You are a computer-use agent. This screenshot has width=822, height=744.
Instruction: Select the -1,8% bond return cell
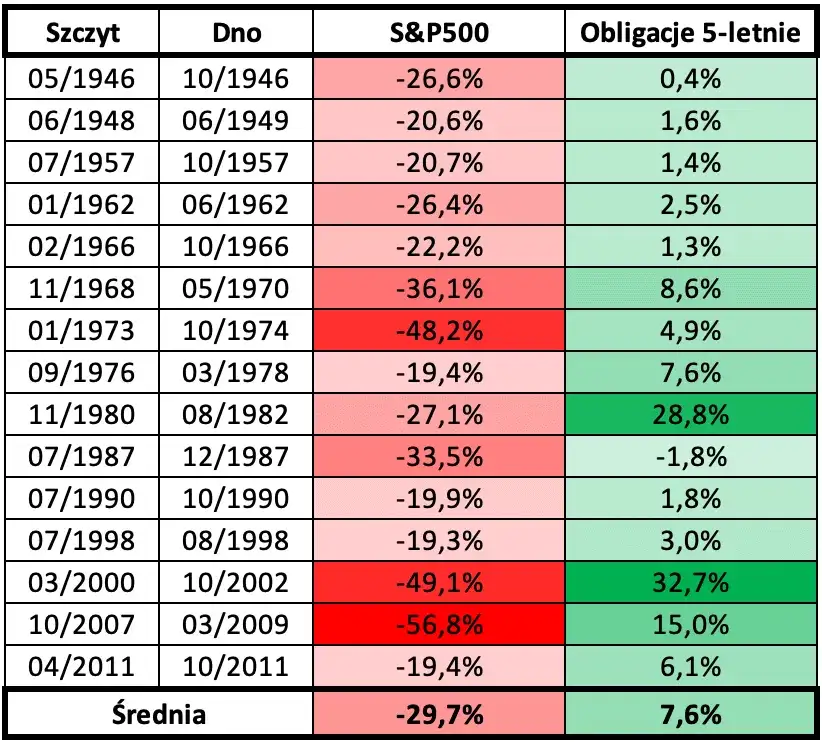(x=691, y=458)
